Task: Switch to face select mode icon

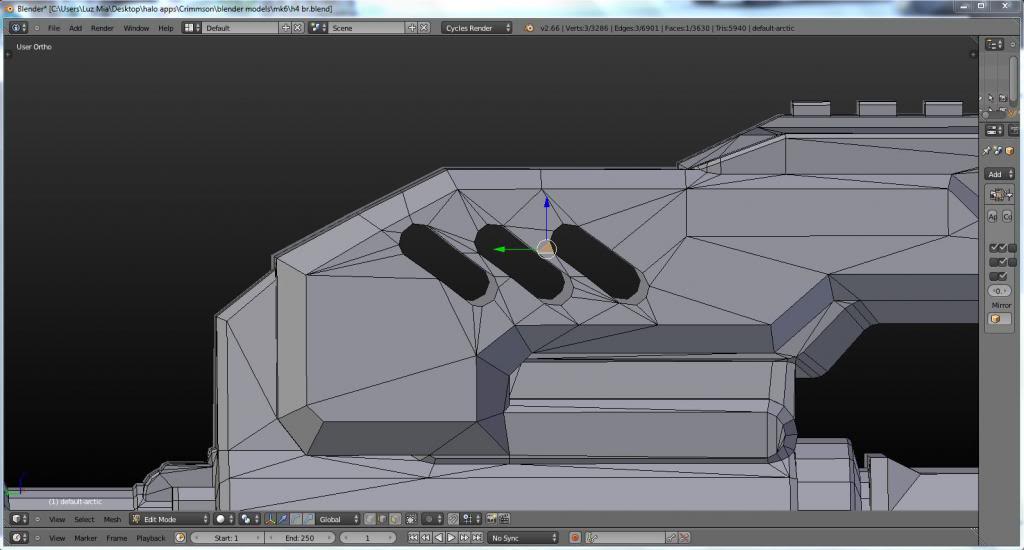Action: [x=396, y=519]
